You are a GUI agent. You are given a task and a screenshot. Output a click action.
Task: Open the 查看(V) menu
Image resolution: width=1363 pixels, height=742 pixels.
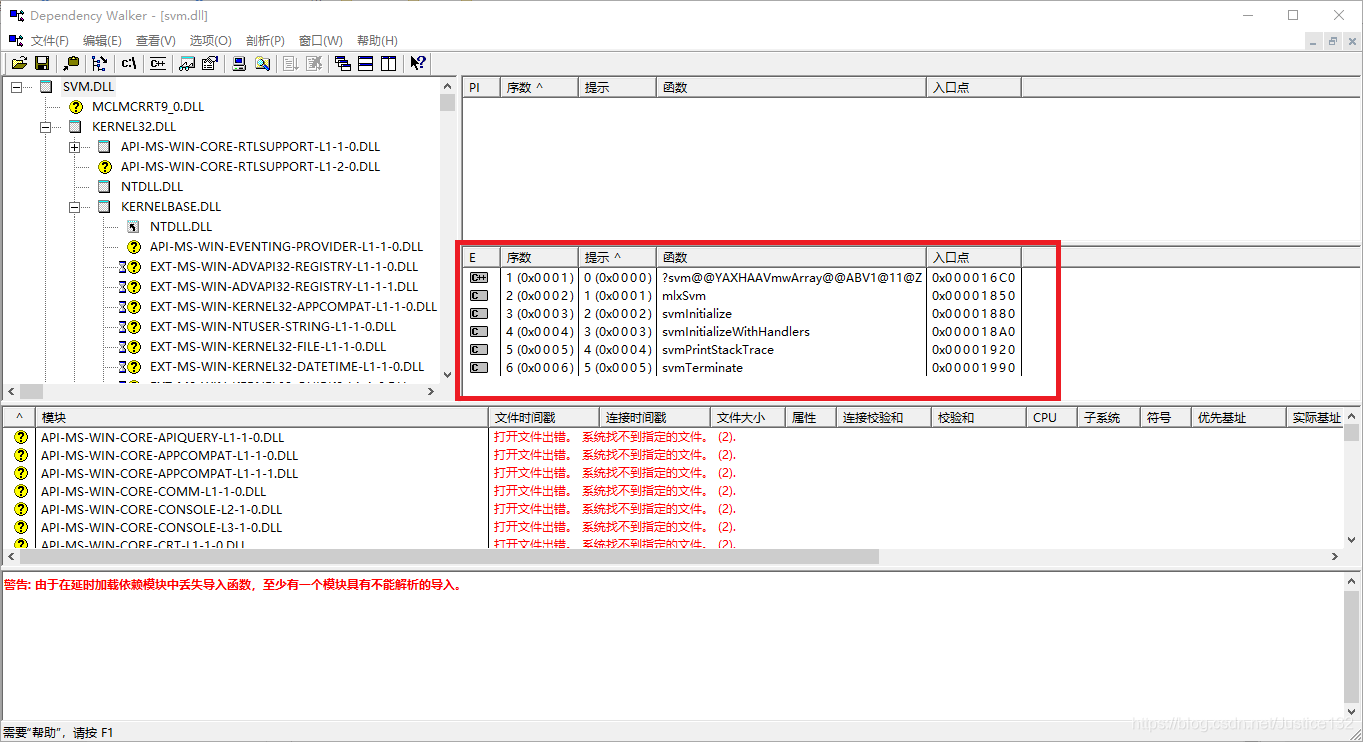click(x=155, y=40)
